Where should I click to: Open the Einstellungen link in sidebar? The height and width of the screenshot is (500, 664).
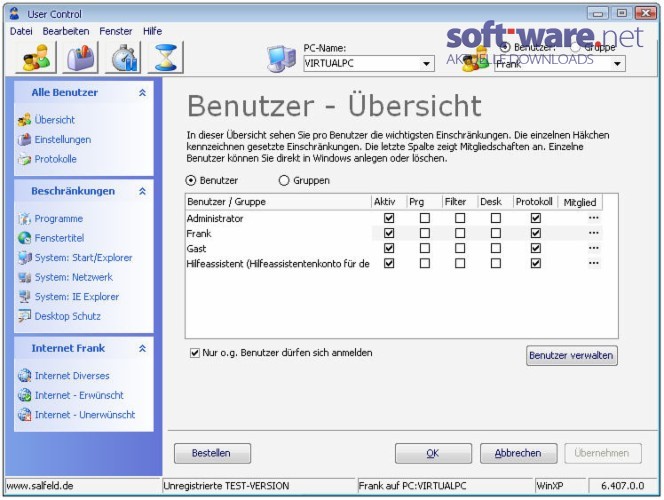point(63,139)
